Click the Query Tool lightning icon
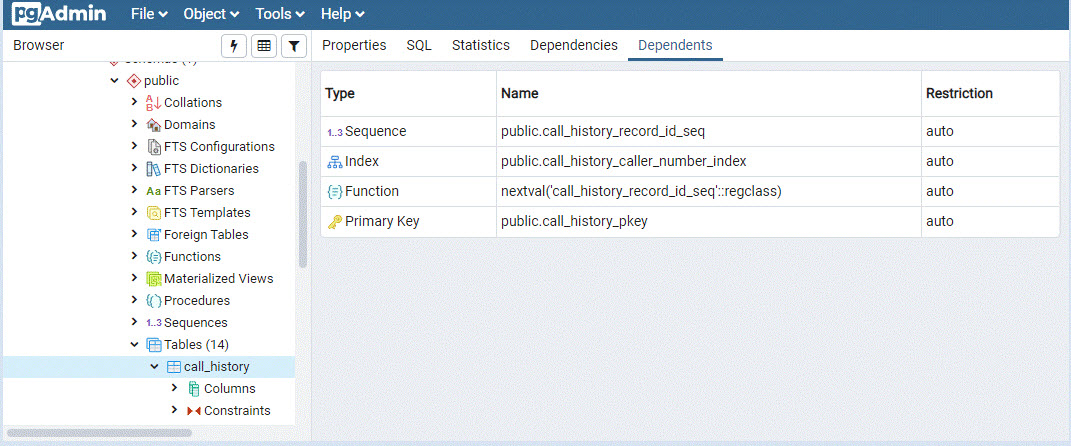This screenshot has height=446, width=1071. tap(234, 46)
